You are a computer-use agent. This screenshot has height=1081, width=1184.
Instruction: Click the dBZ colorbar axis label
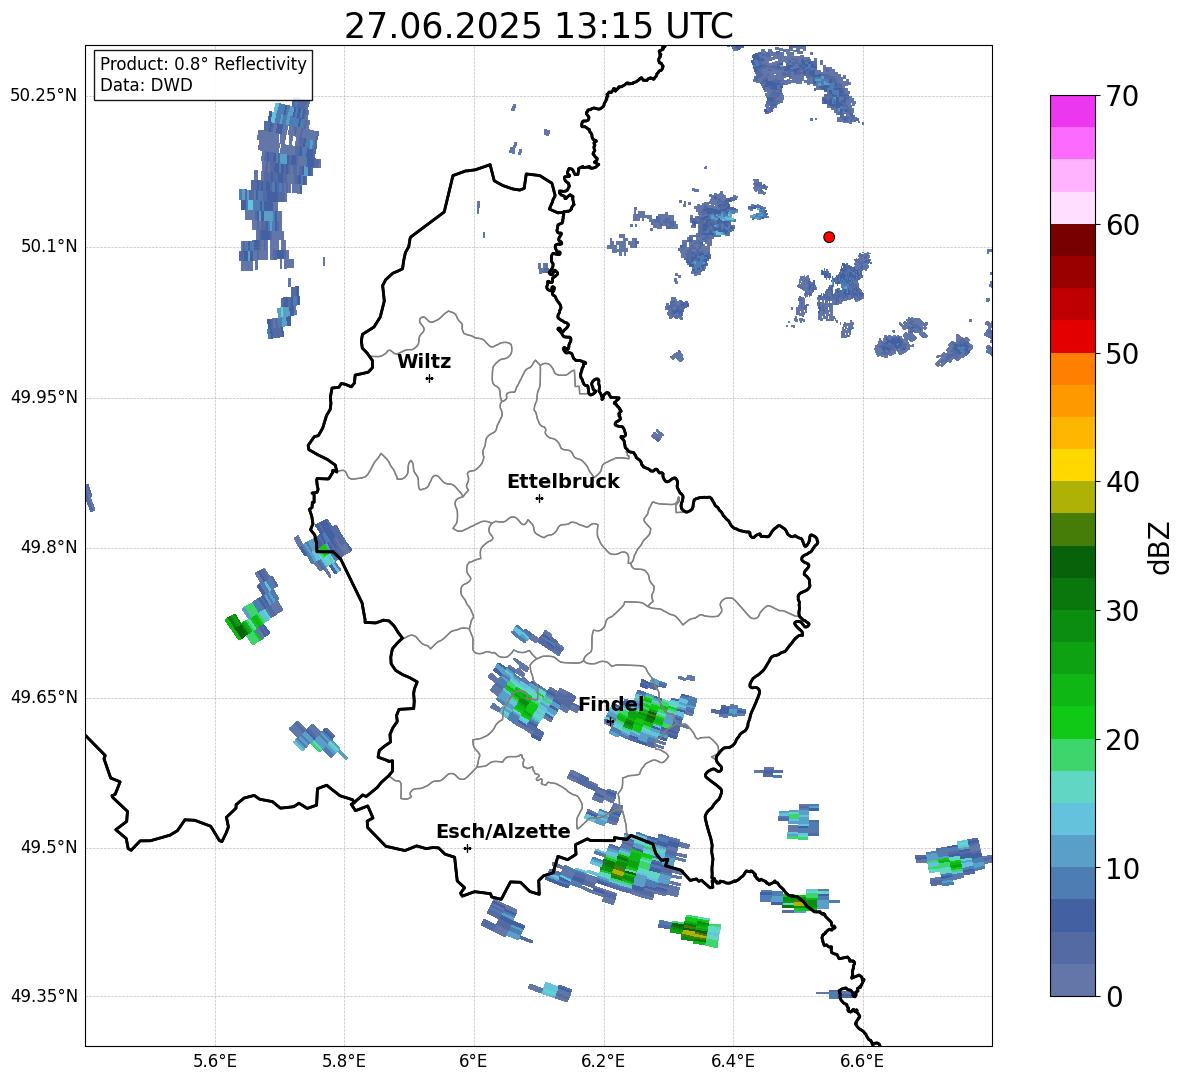click(1160, 547)
